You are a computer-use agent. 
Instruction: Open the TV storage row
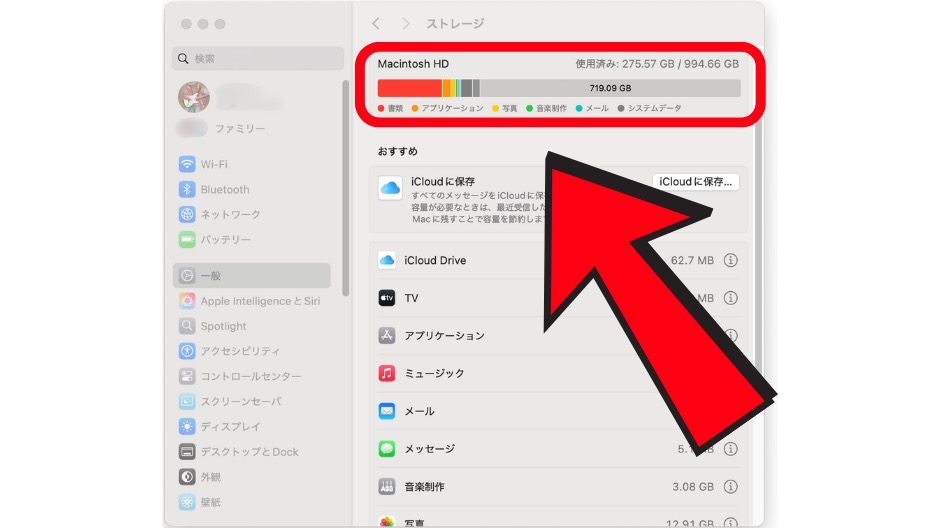[x=558, y=298]
